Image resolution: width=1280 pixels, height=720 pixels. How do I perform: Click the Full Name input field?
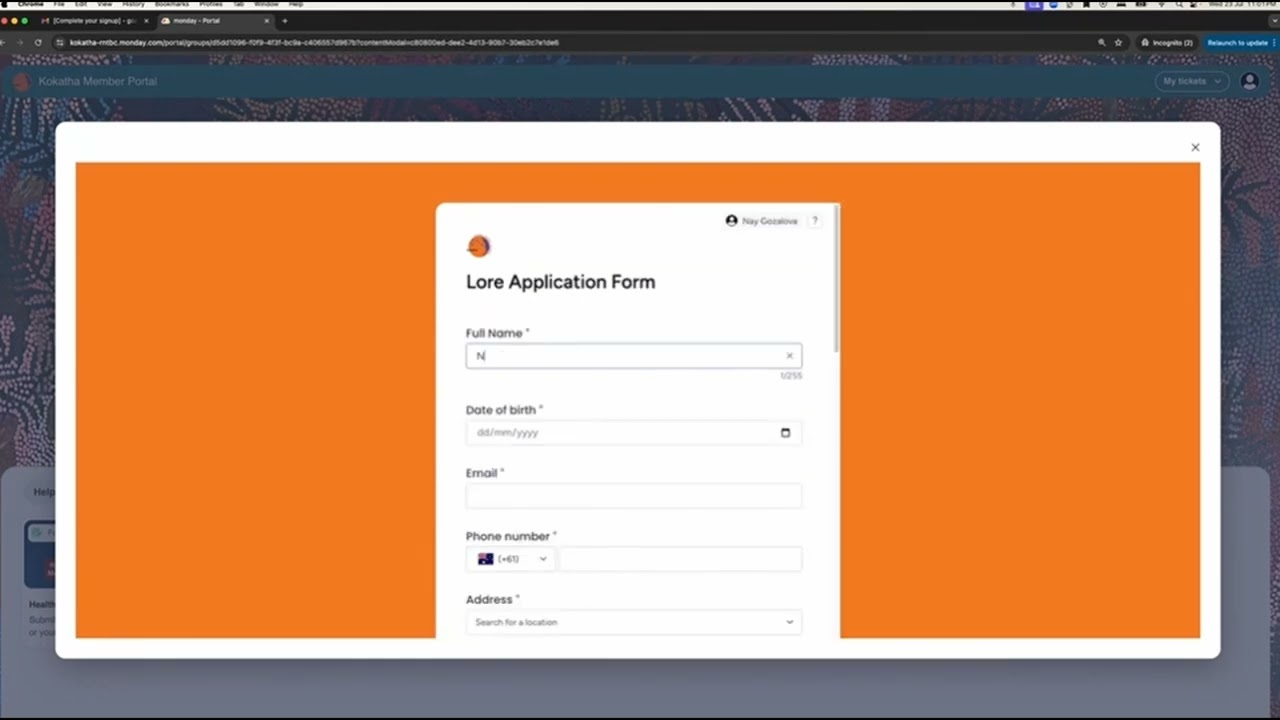tap(633, 356)
